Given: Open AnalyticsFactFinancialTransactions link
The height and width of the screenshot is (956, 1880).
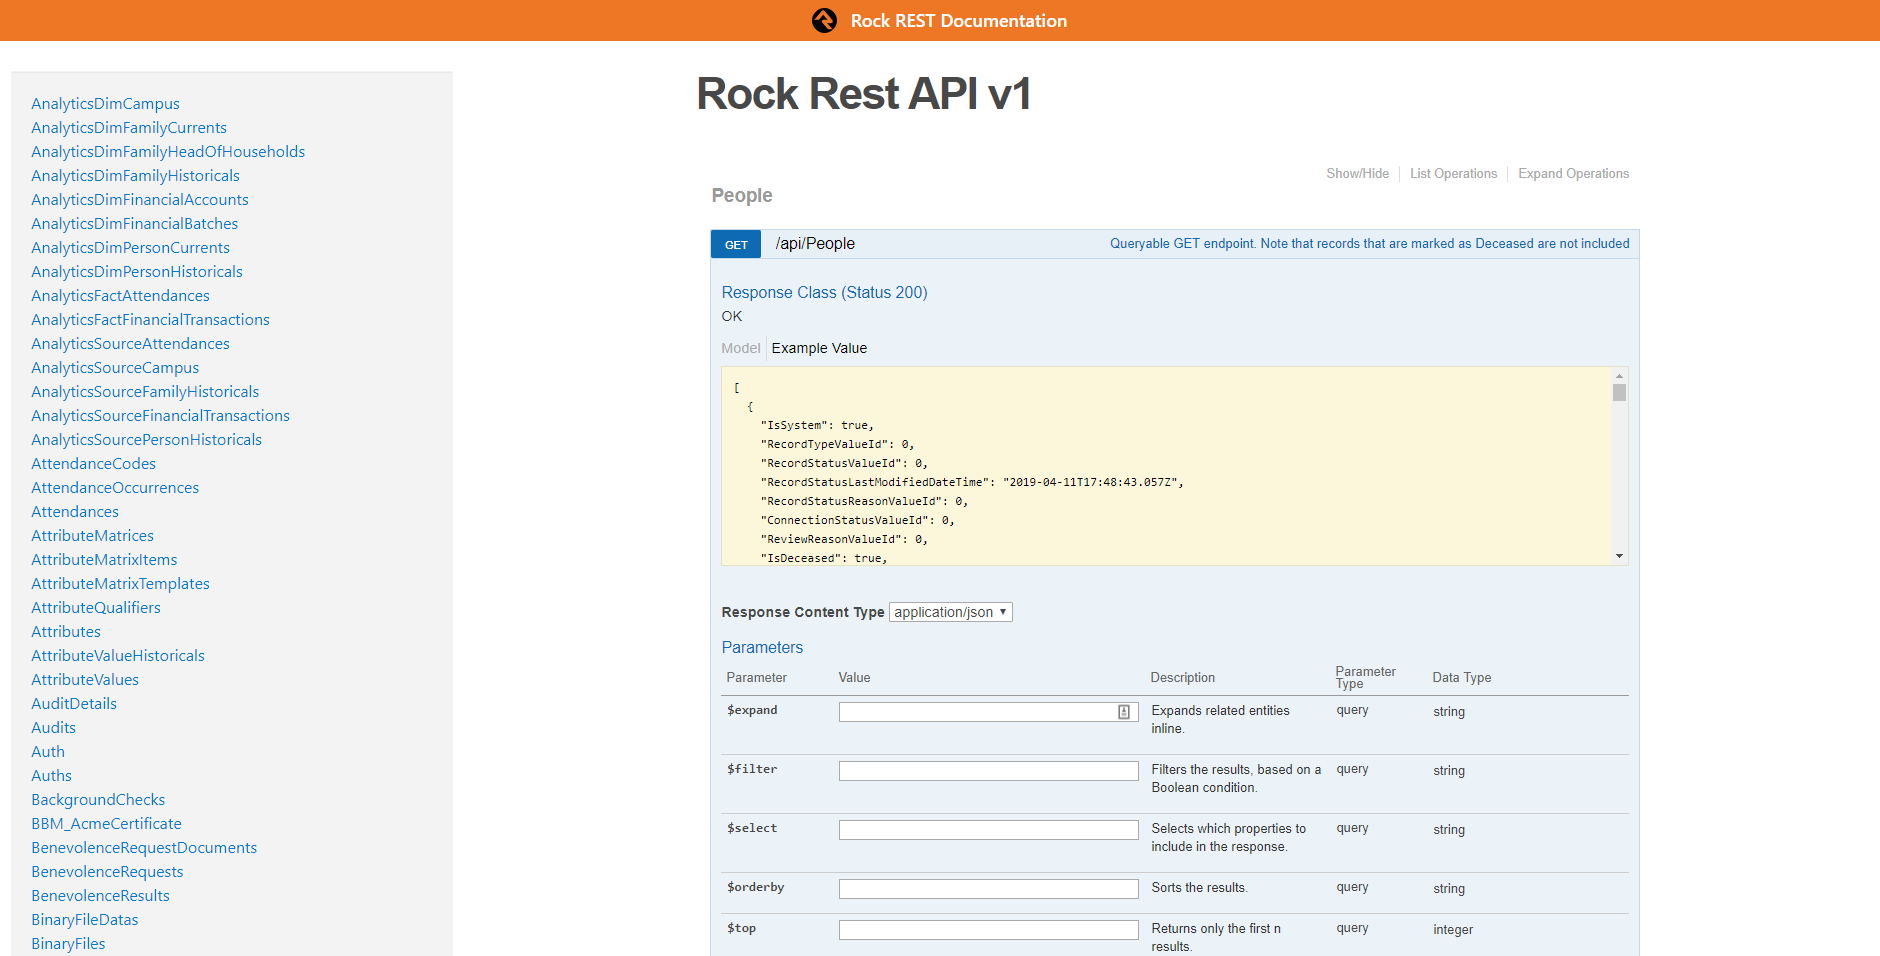Looking at the screenshot, I should tap(150, 319).
